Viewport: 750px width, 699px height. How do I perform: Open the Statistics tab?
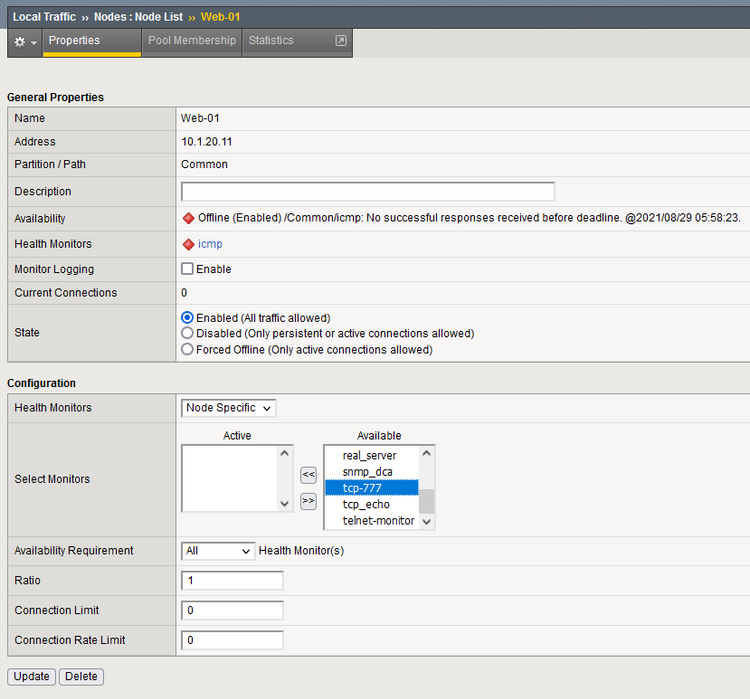point(271,41)
